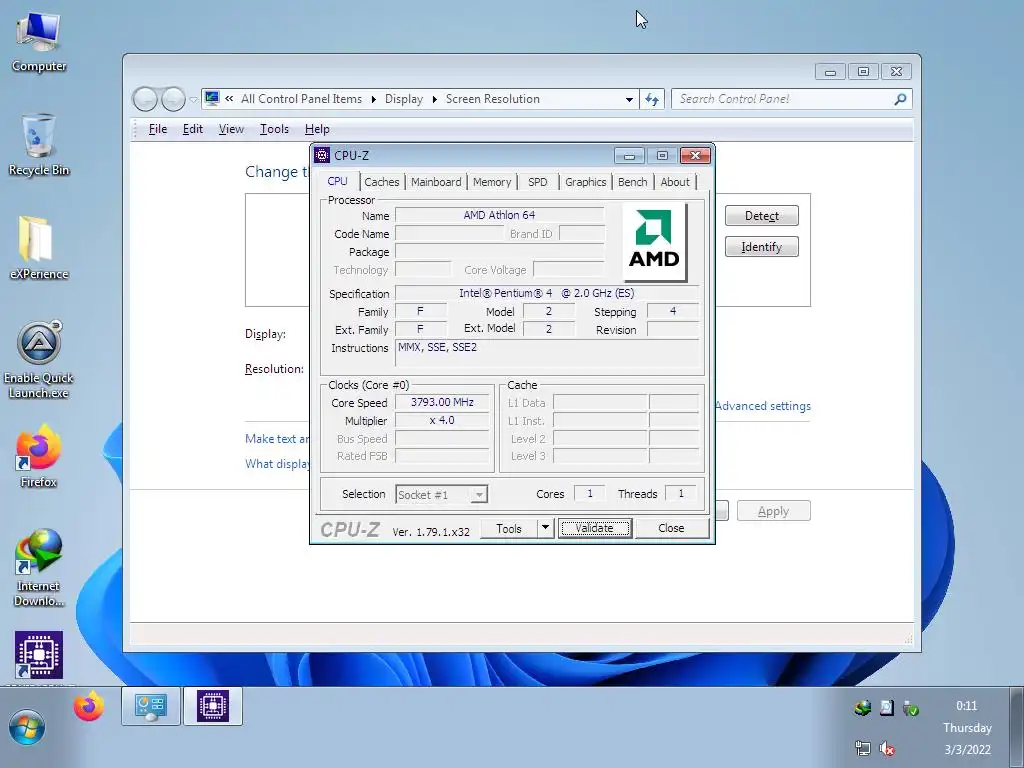
Task: Expand the breadcrumb arrow after Display
Action: (434, 99)
